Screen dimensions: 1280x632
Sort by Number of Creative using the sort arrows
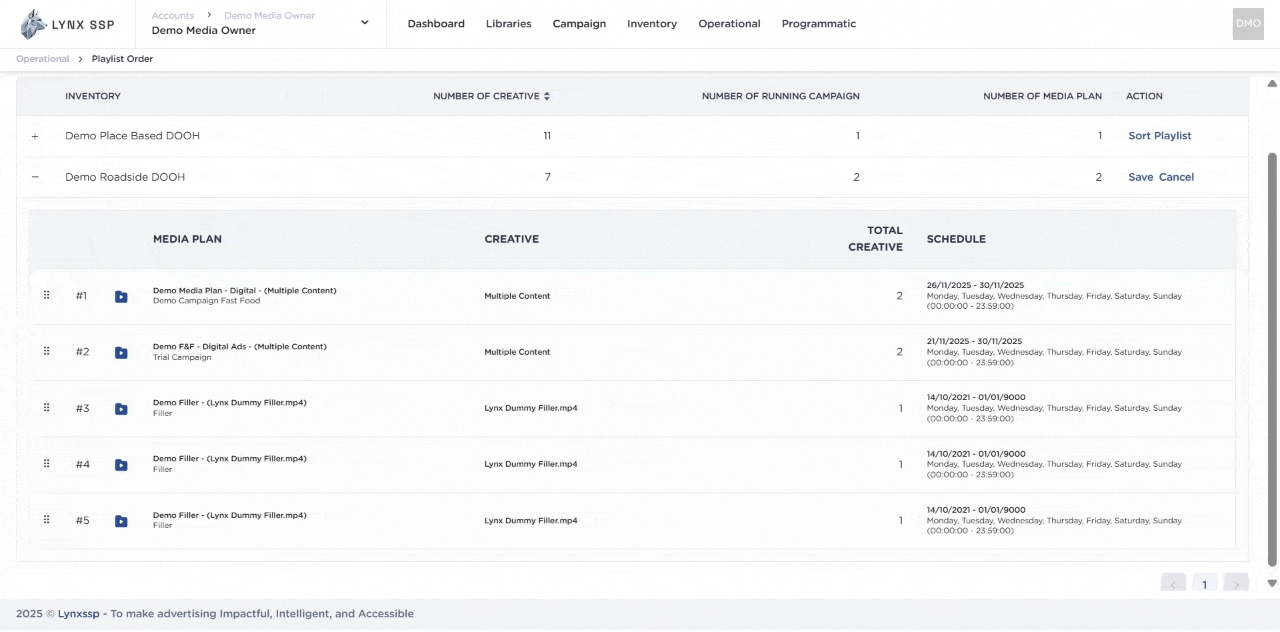click(x=547, y=96)
